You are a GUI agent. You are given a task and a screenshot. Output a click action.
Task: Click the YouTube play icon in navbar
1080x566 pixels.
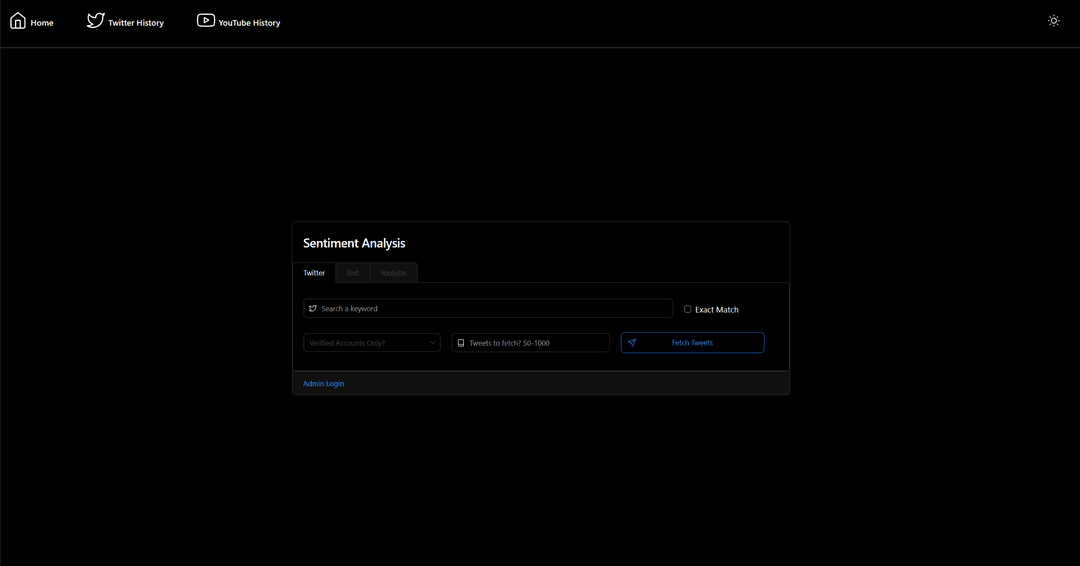pos(206,21)
